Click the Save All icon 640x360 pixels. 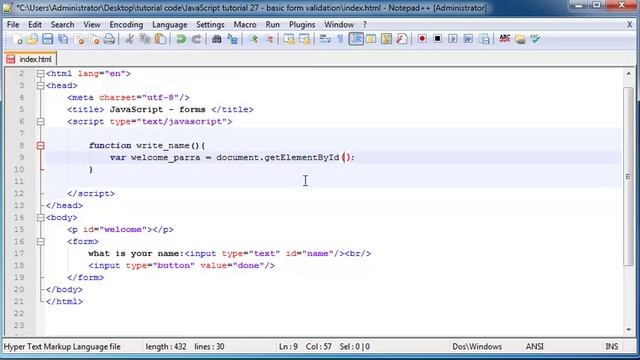pos(63,39)
